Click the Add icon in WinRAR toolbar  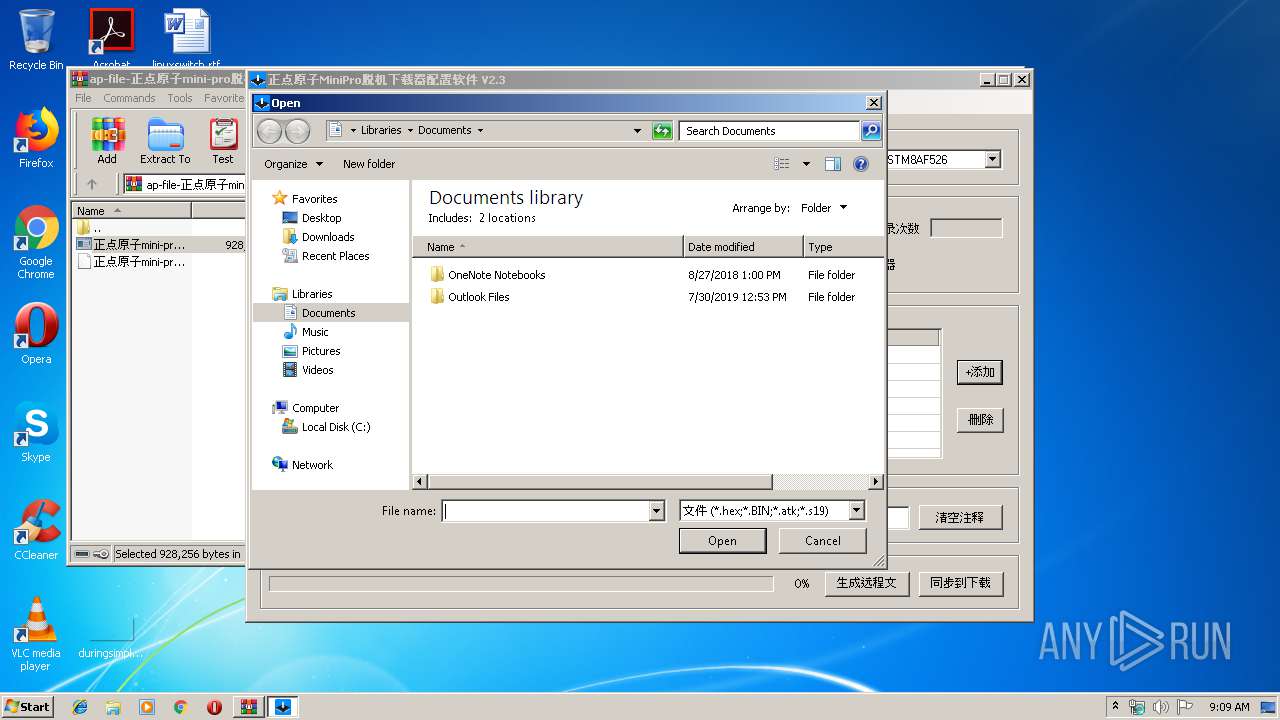(107, 141)
